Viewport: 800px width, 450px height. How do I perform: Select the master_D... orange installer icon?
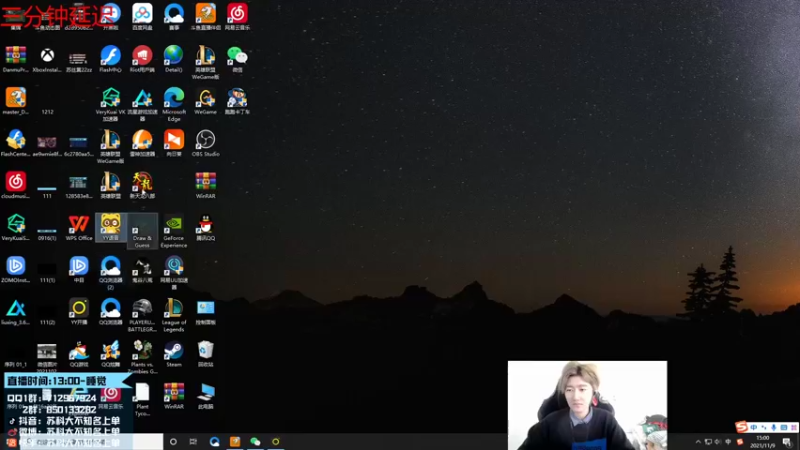(x=15, y=101)
